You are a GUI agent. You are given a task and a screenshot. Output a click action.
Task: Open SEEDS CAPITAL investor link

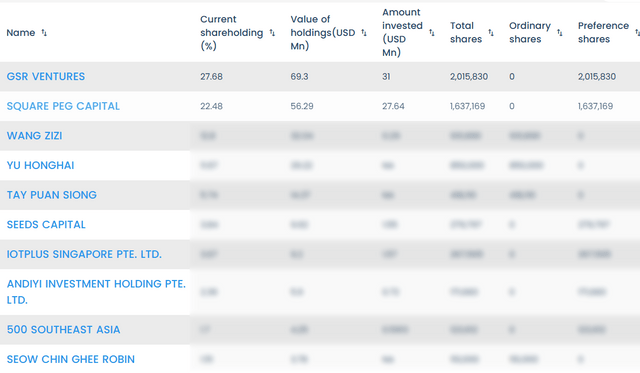click(x=46, y=224)
